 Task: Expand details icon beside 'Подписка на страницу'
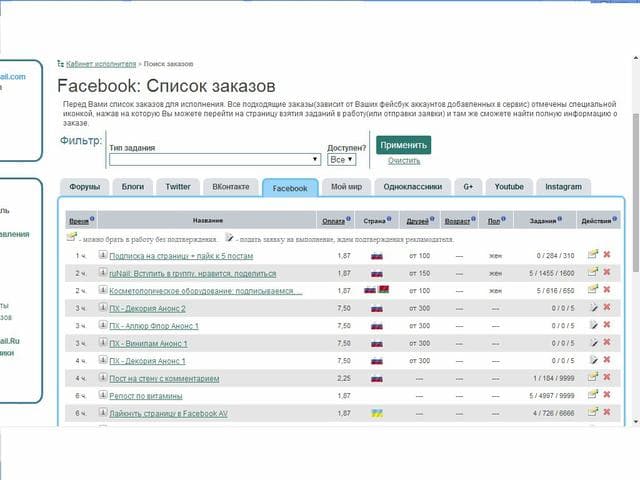click(x=103, y=255)
